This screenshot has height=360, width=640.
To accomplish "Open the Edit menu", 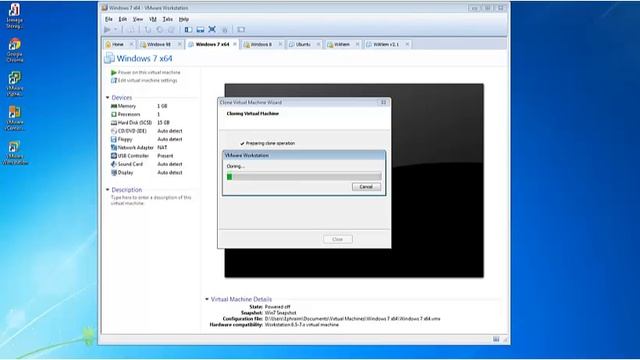I will click(x=122, y=19).
